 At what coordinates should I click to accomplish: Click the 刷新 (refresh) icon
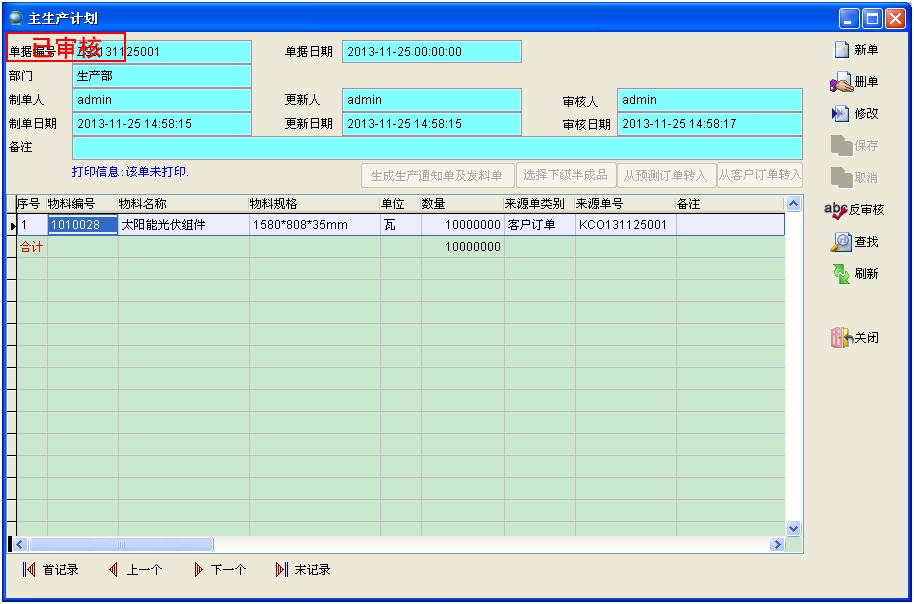(841, 274)
